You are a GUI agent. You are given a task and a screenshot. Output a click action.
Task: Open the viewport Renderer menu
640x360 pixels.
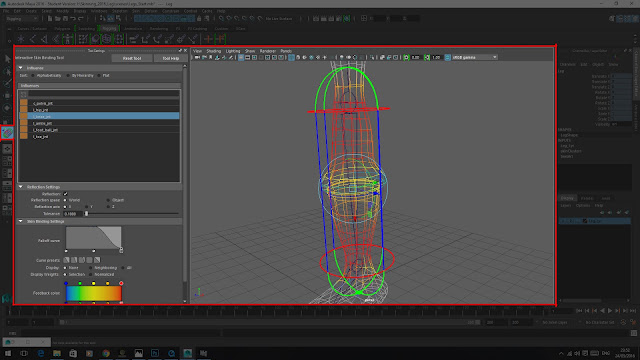pyautogui.click(x=268, y=51)
